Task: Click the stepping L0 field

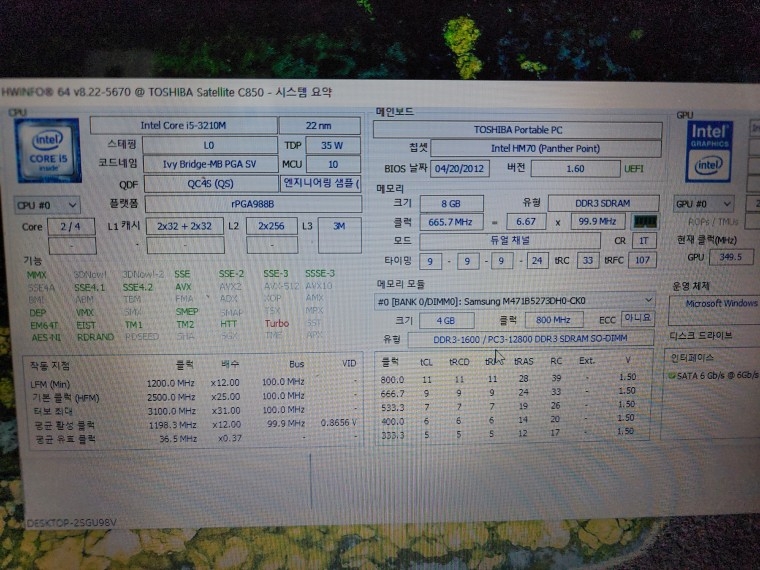Action: 209,145
